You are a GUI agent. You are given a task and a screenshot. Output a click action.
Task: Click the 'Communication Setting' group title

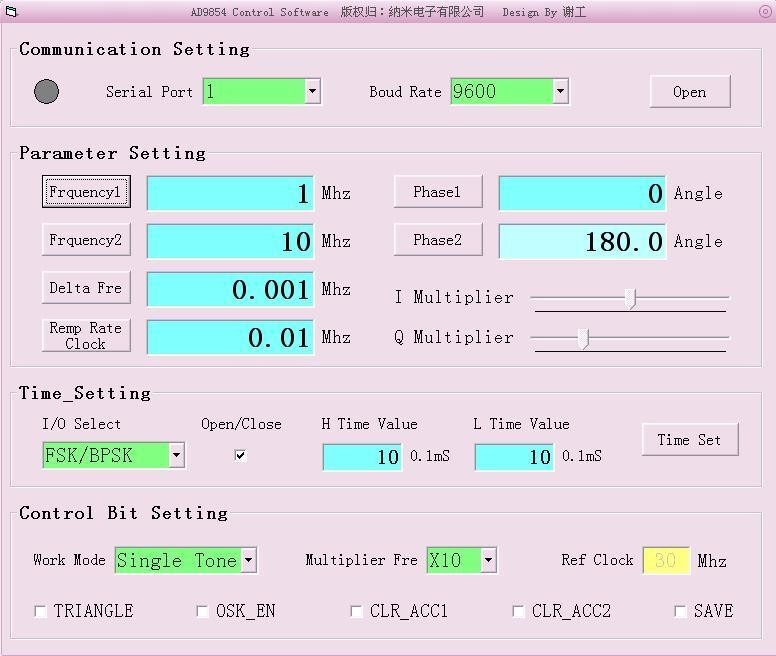pyautogui.click(x=135, y=49)
